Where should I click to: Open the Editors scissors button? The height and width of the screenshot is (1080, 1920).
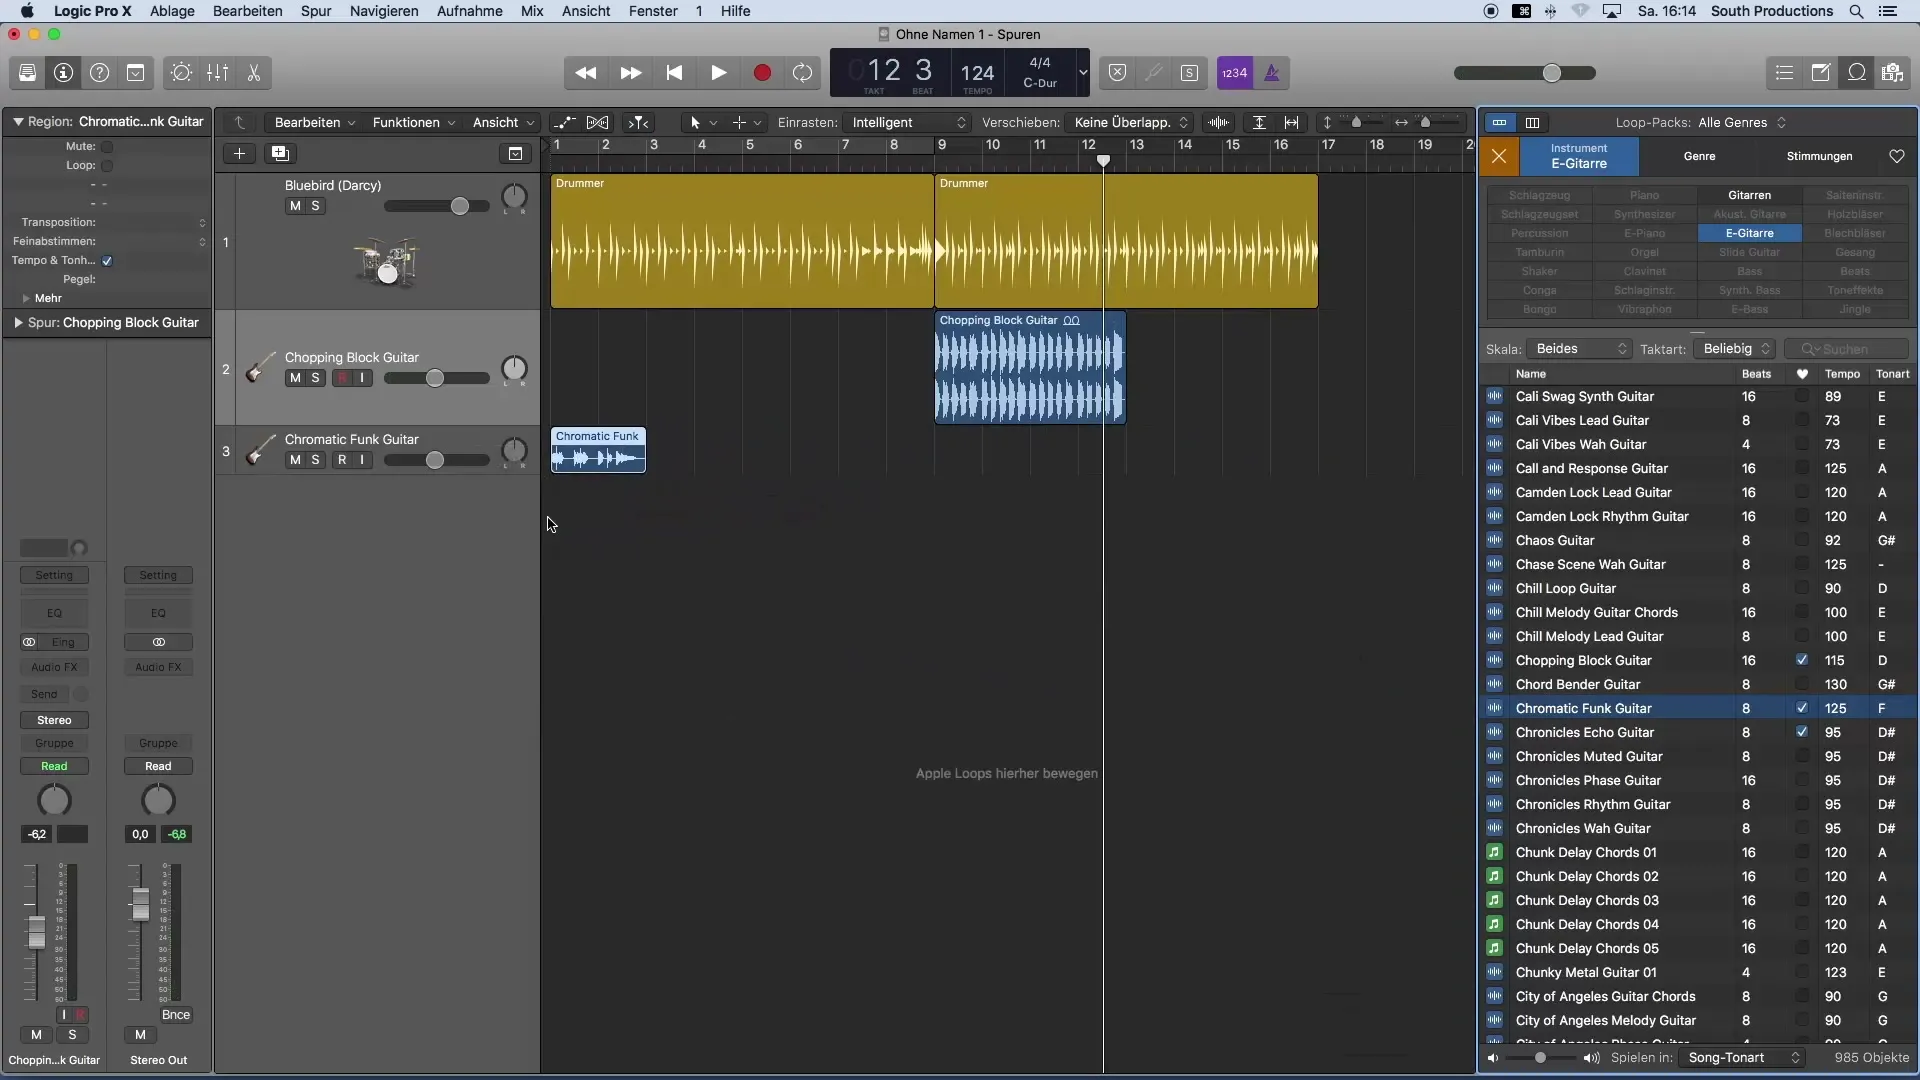[253, 73]
